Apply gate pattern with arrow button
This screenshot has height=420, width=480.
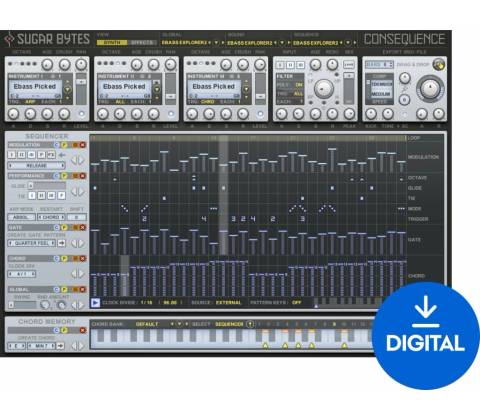click(x=62, y=243)
